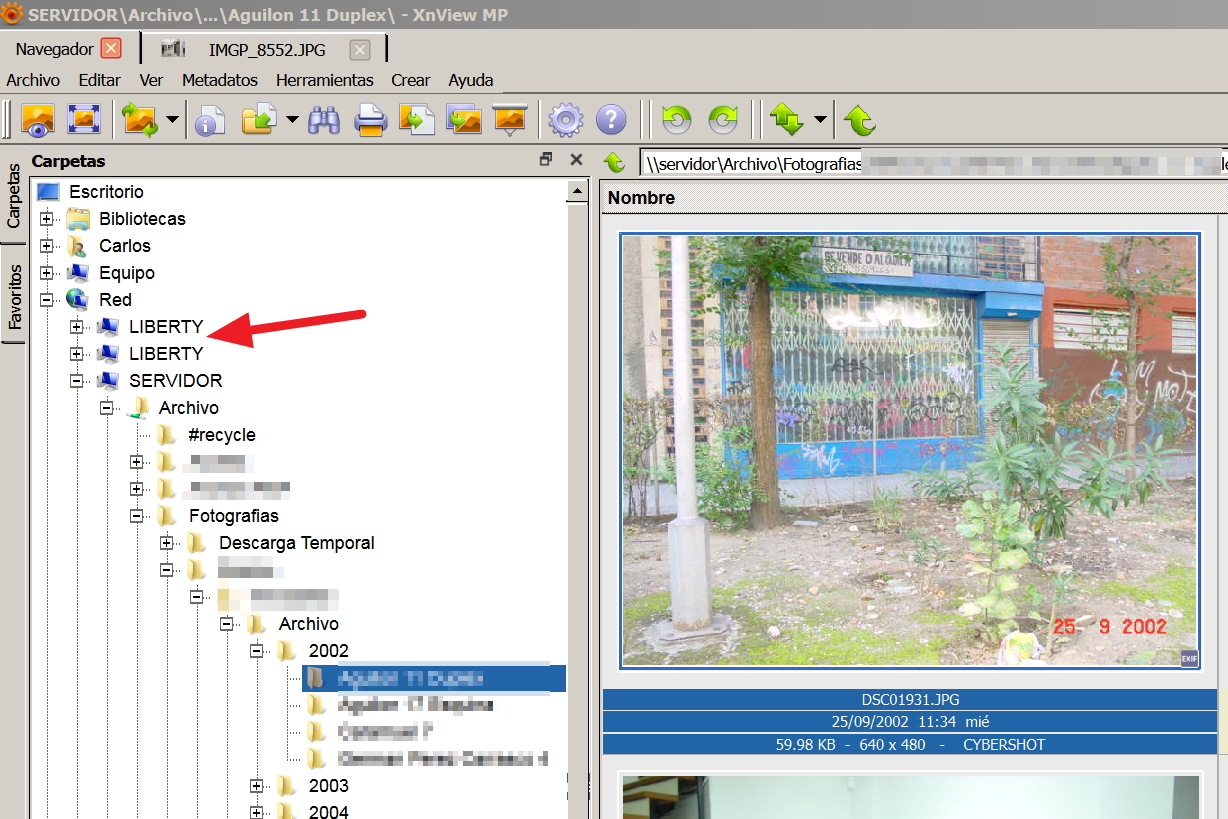
Task: Open the Crear menu
Action: pos(411,80)
